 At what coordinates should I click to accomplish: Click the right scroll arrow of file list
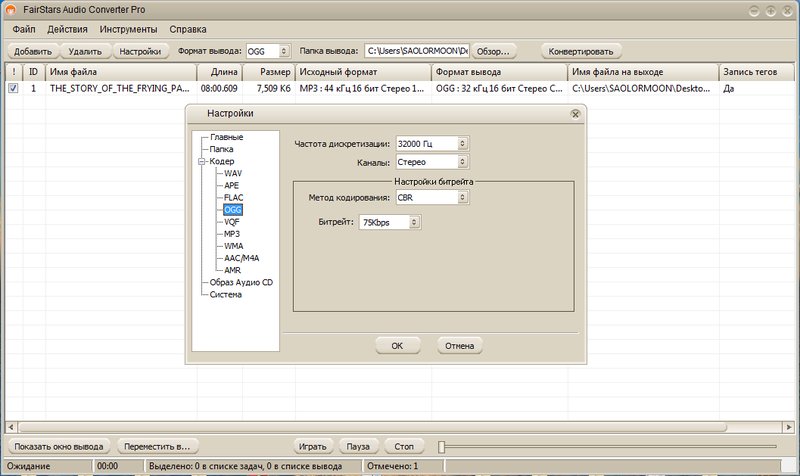click(789, 427)
